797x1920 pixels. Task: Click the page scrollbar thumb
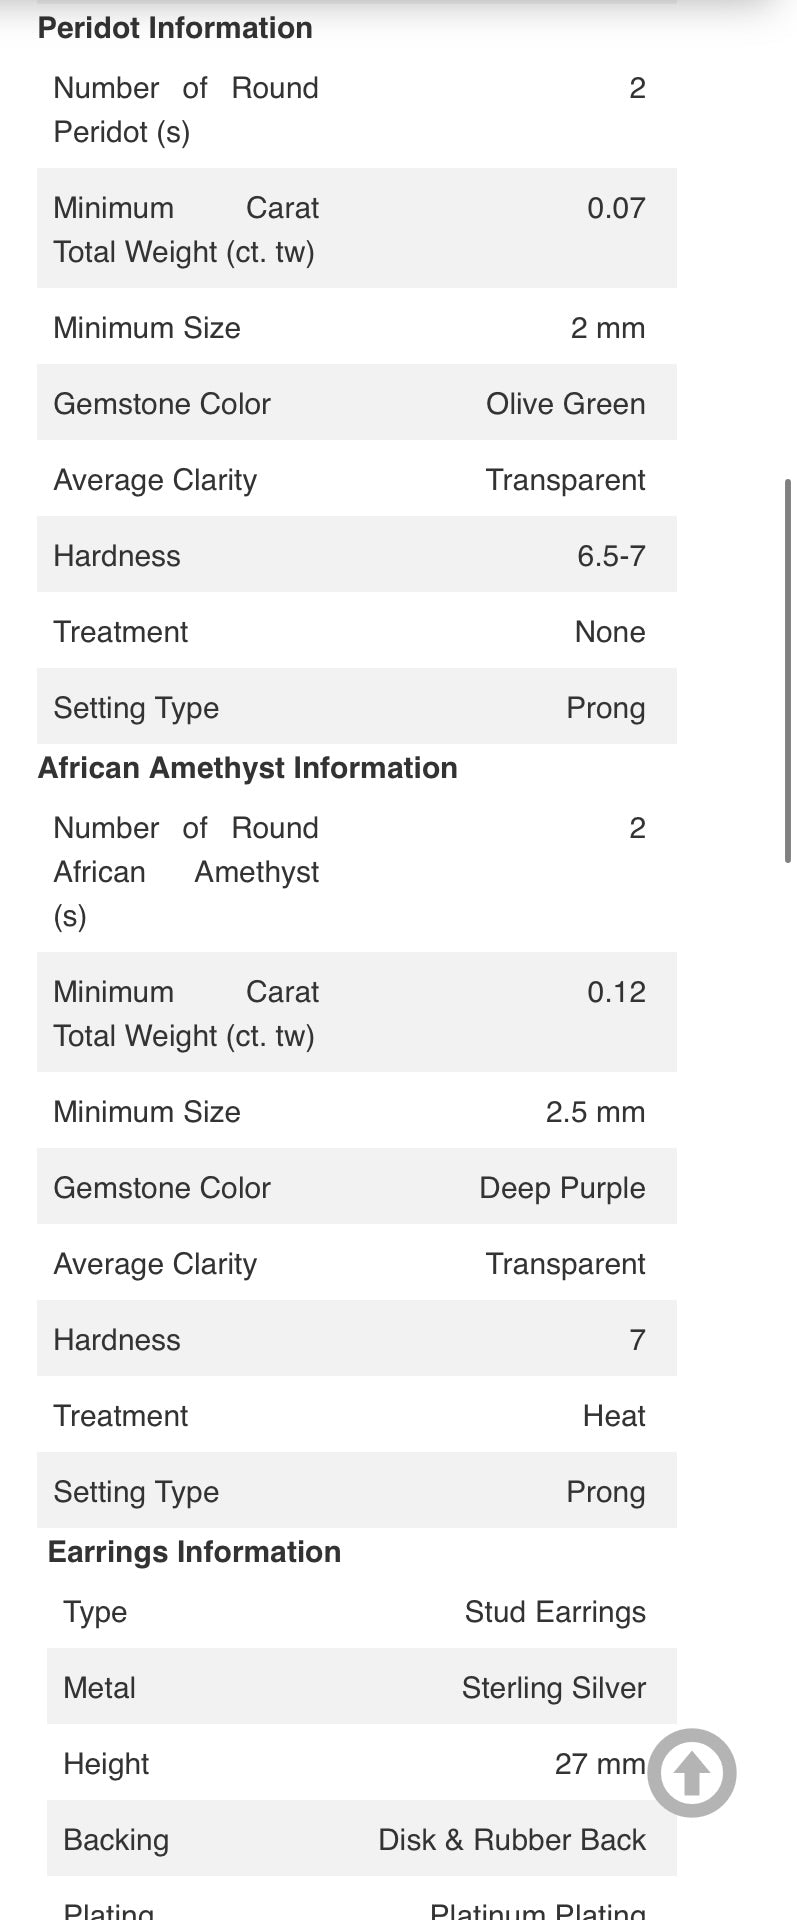point(789,670)
